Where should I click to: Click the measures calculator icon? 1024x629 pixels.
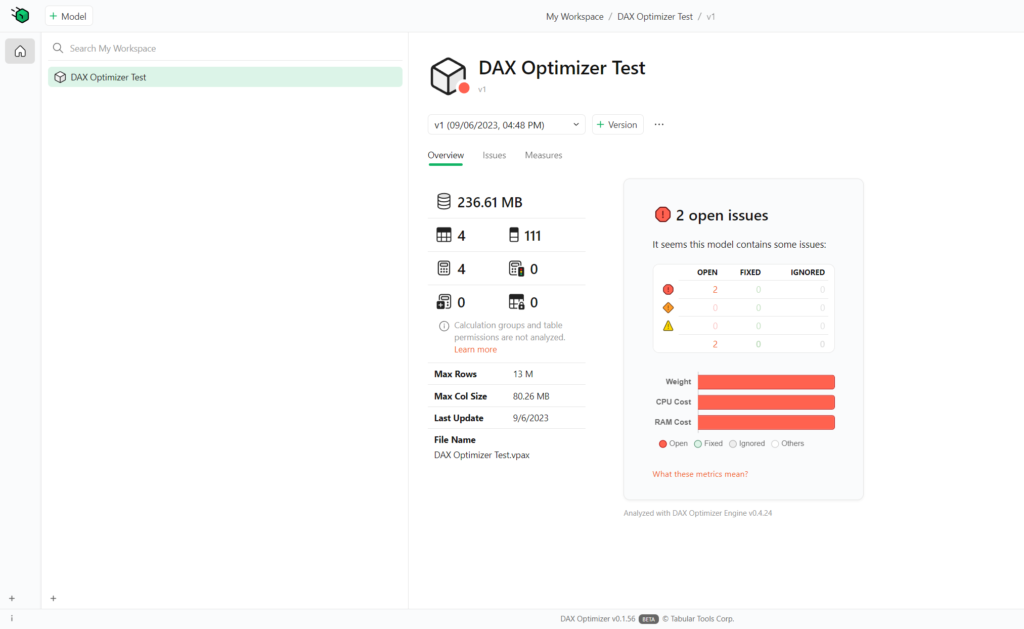[x=443, y=268]
